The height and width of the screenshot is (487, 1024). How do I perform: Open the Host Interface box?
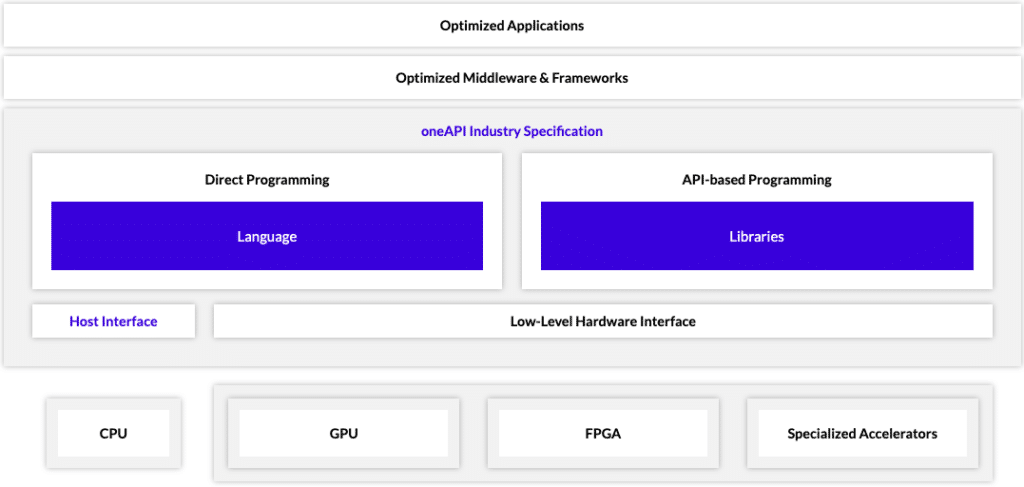click(114, 321)
